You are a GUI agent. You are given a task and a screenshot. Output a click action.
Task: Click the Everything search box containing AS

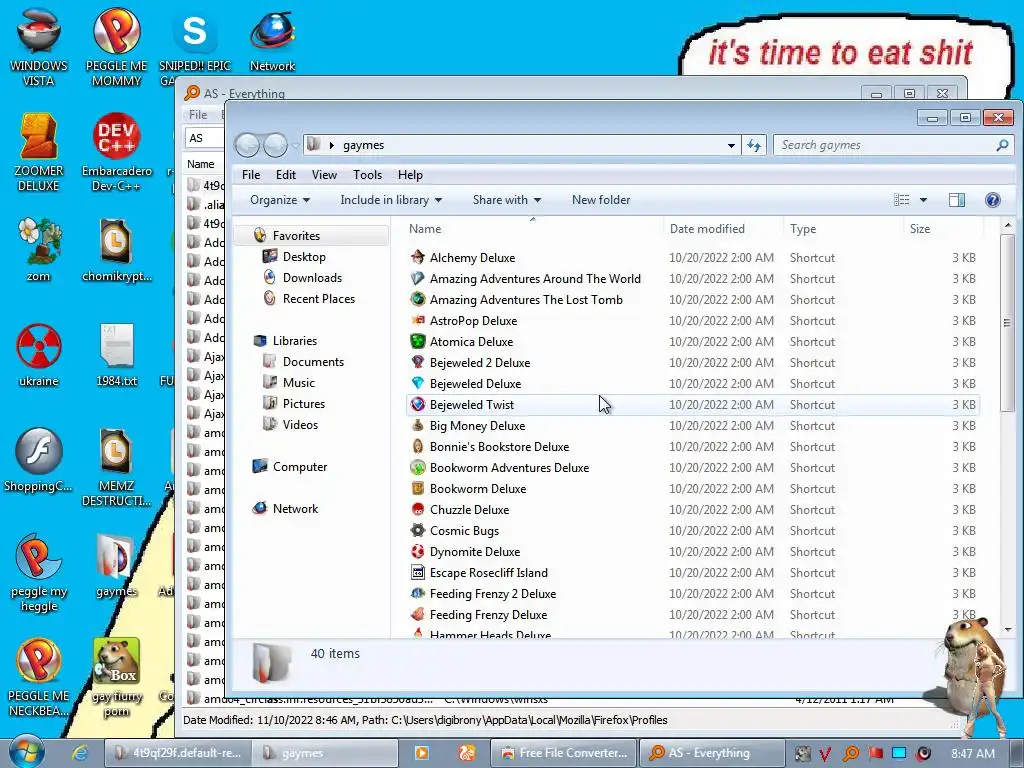coord(204,138)
